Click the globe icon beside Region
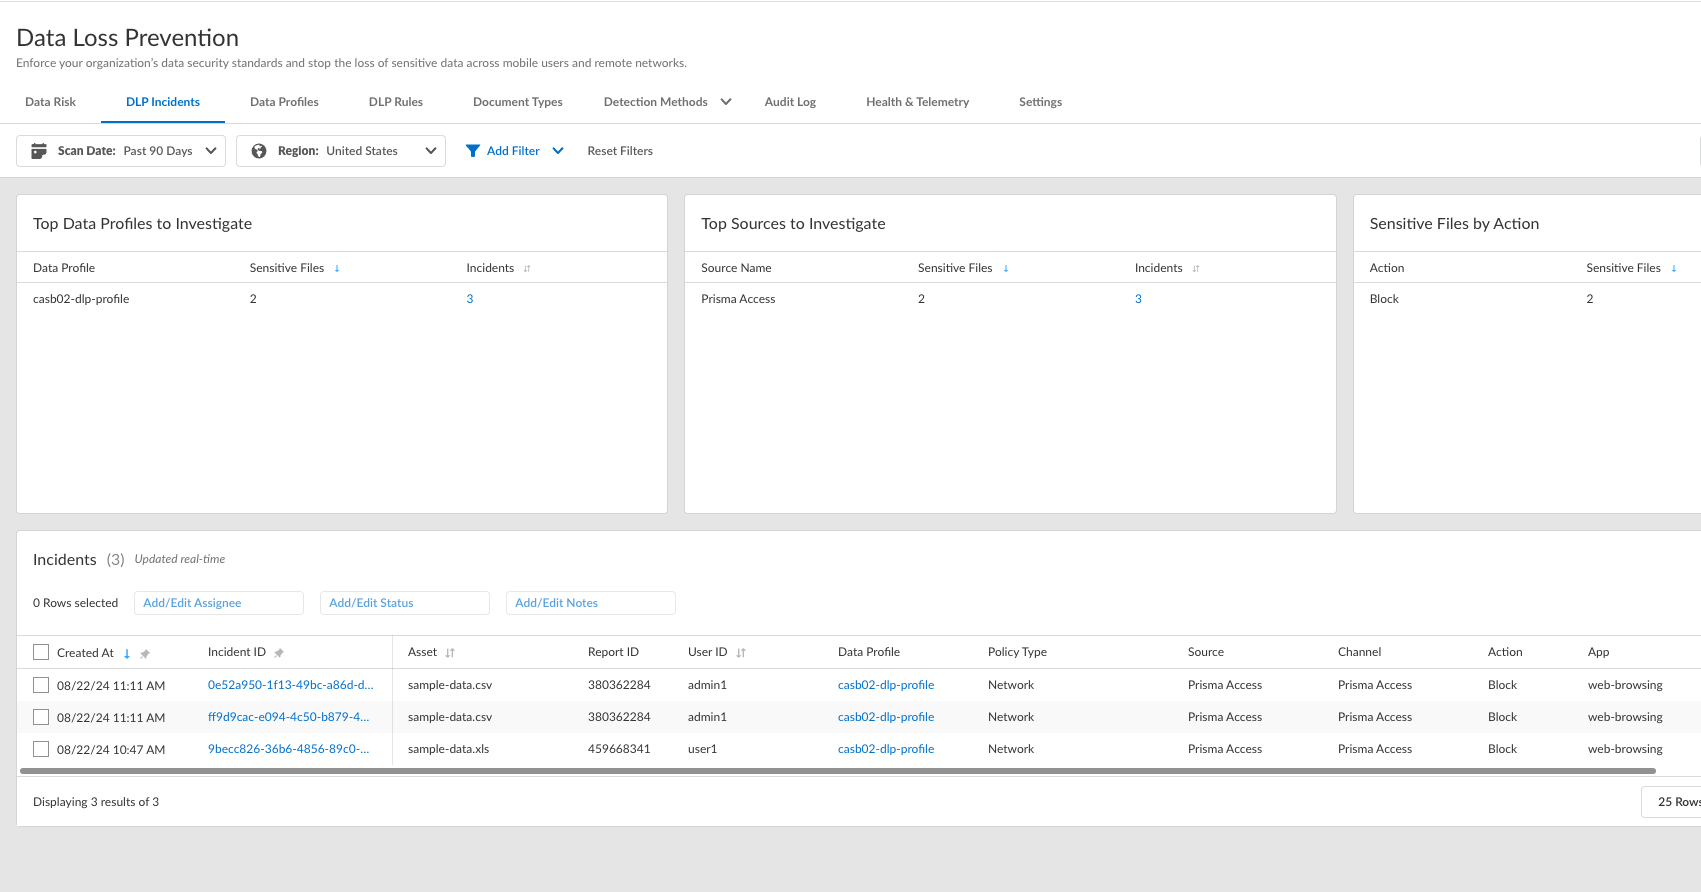1701x892 pixels. (259, 151)
